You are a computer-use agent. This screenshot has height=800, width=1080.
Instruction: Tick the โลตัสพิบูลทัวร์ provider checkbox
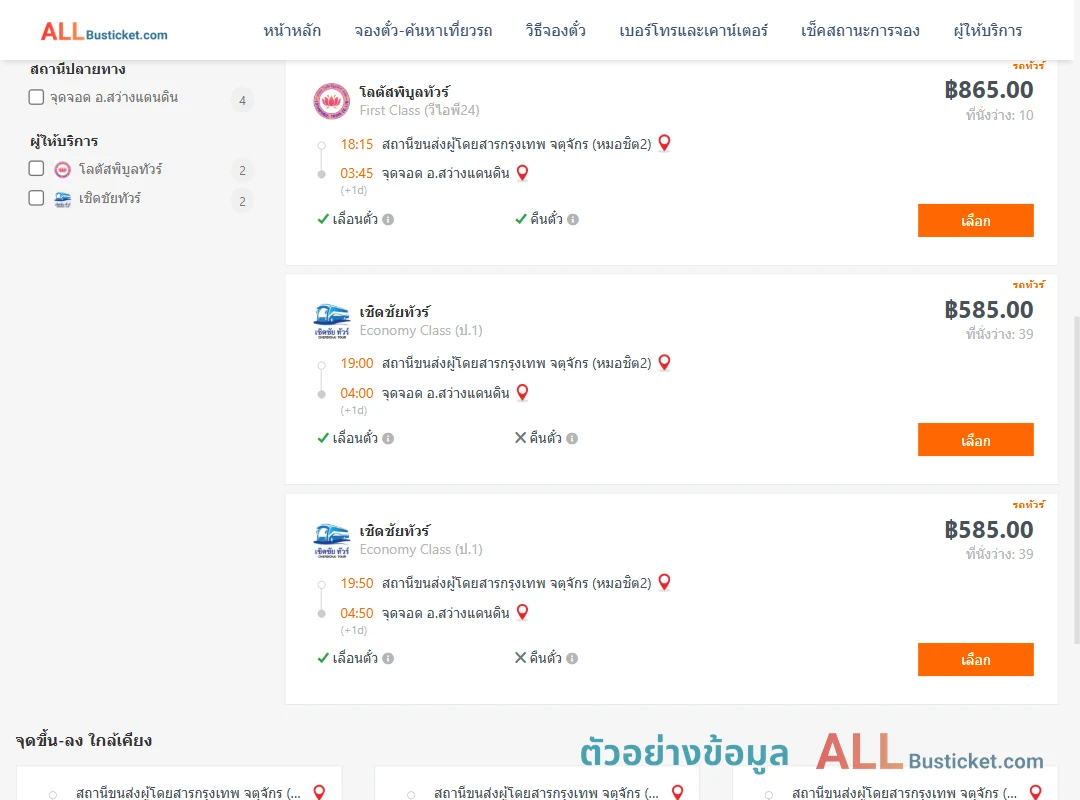pyautogui.click(x=36, y=168)
